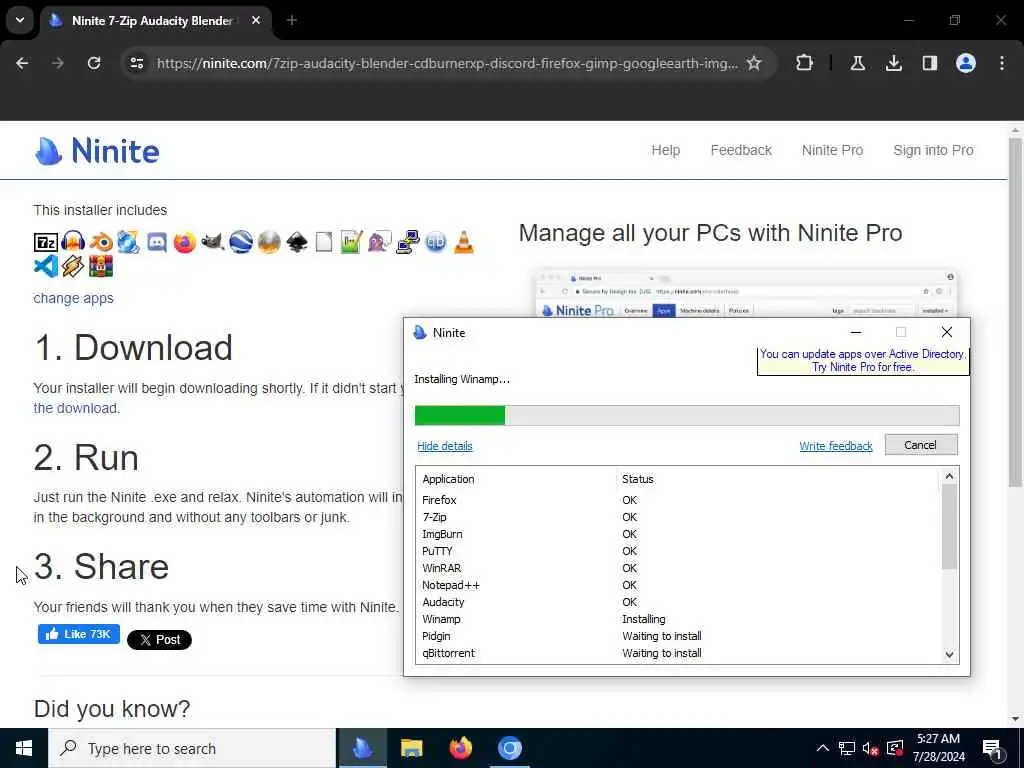Click the Facebook Like 73K button

79,634
